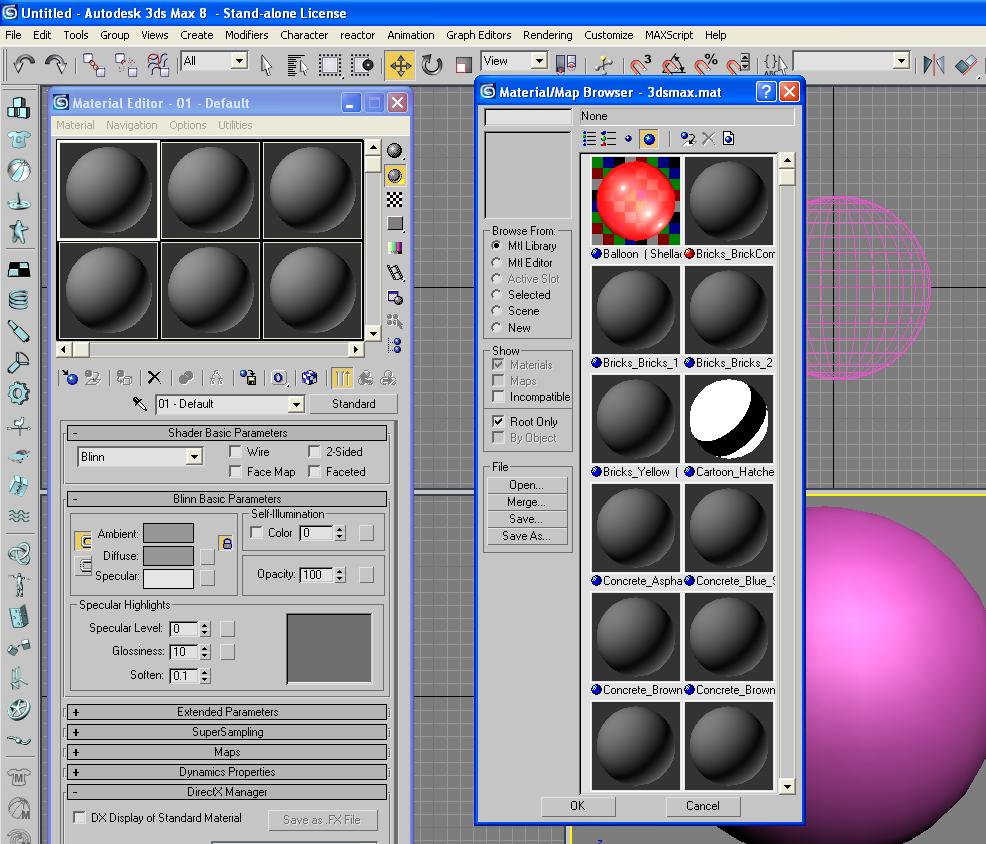
Task: Select Mtl Editor radio button
Action: (x=496, y=262)
